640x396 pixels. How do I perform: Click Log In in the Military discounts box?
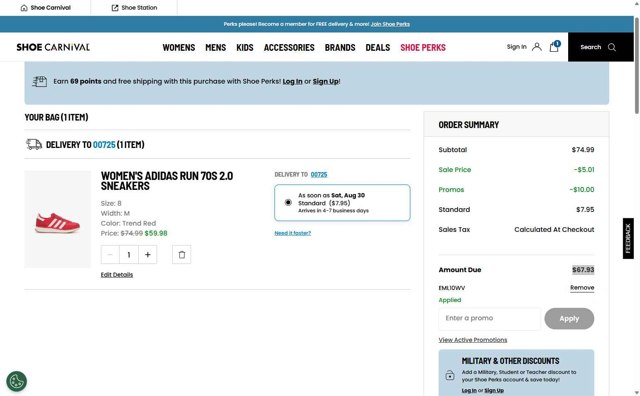[x=469, y=391]
